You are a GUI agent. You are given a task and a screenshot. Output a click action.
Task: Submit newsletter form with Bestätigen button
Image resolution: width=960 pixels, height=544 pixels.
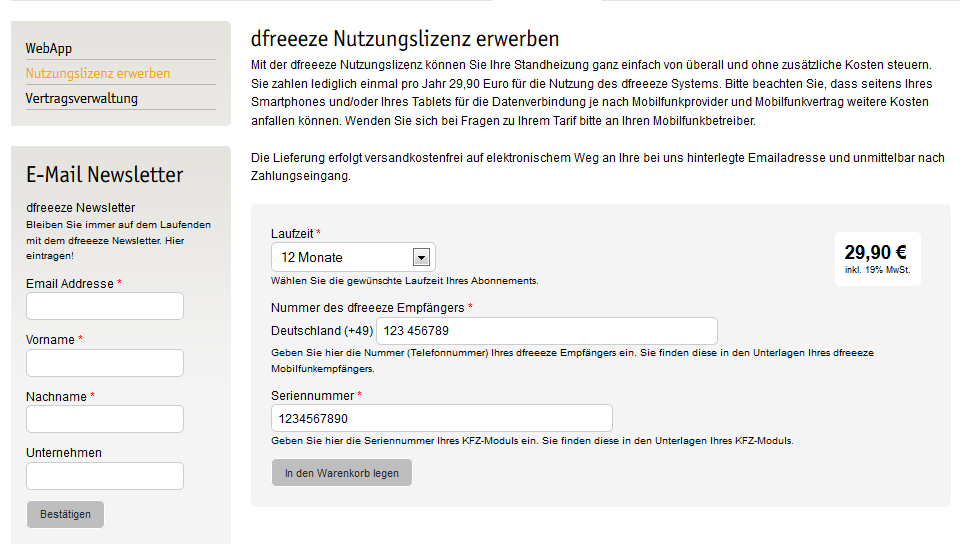[66, 515]
